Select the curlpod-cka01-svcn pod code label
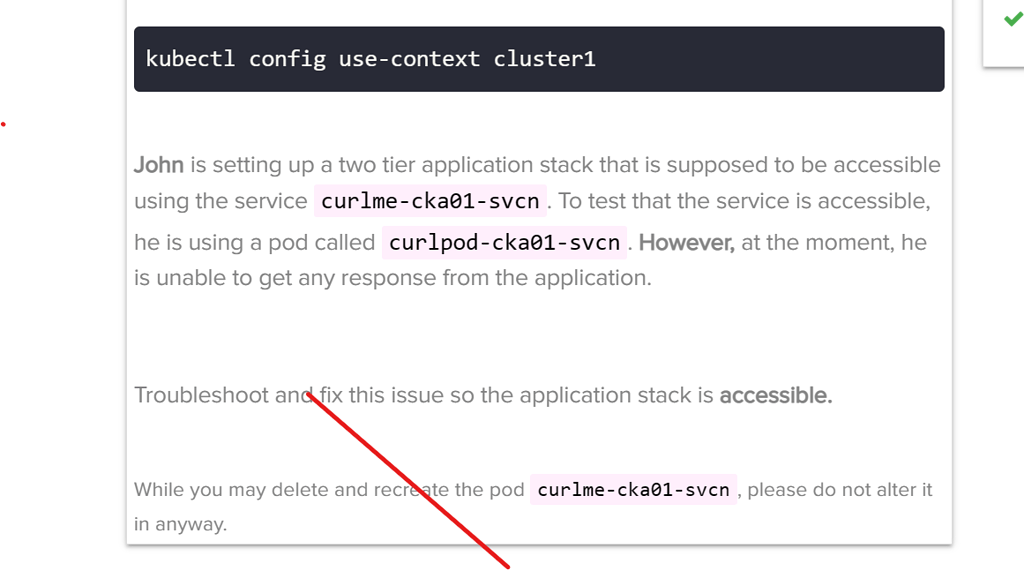Screen dimensions: 1024x570 [x=504, y=243]
